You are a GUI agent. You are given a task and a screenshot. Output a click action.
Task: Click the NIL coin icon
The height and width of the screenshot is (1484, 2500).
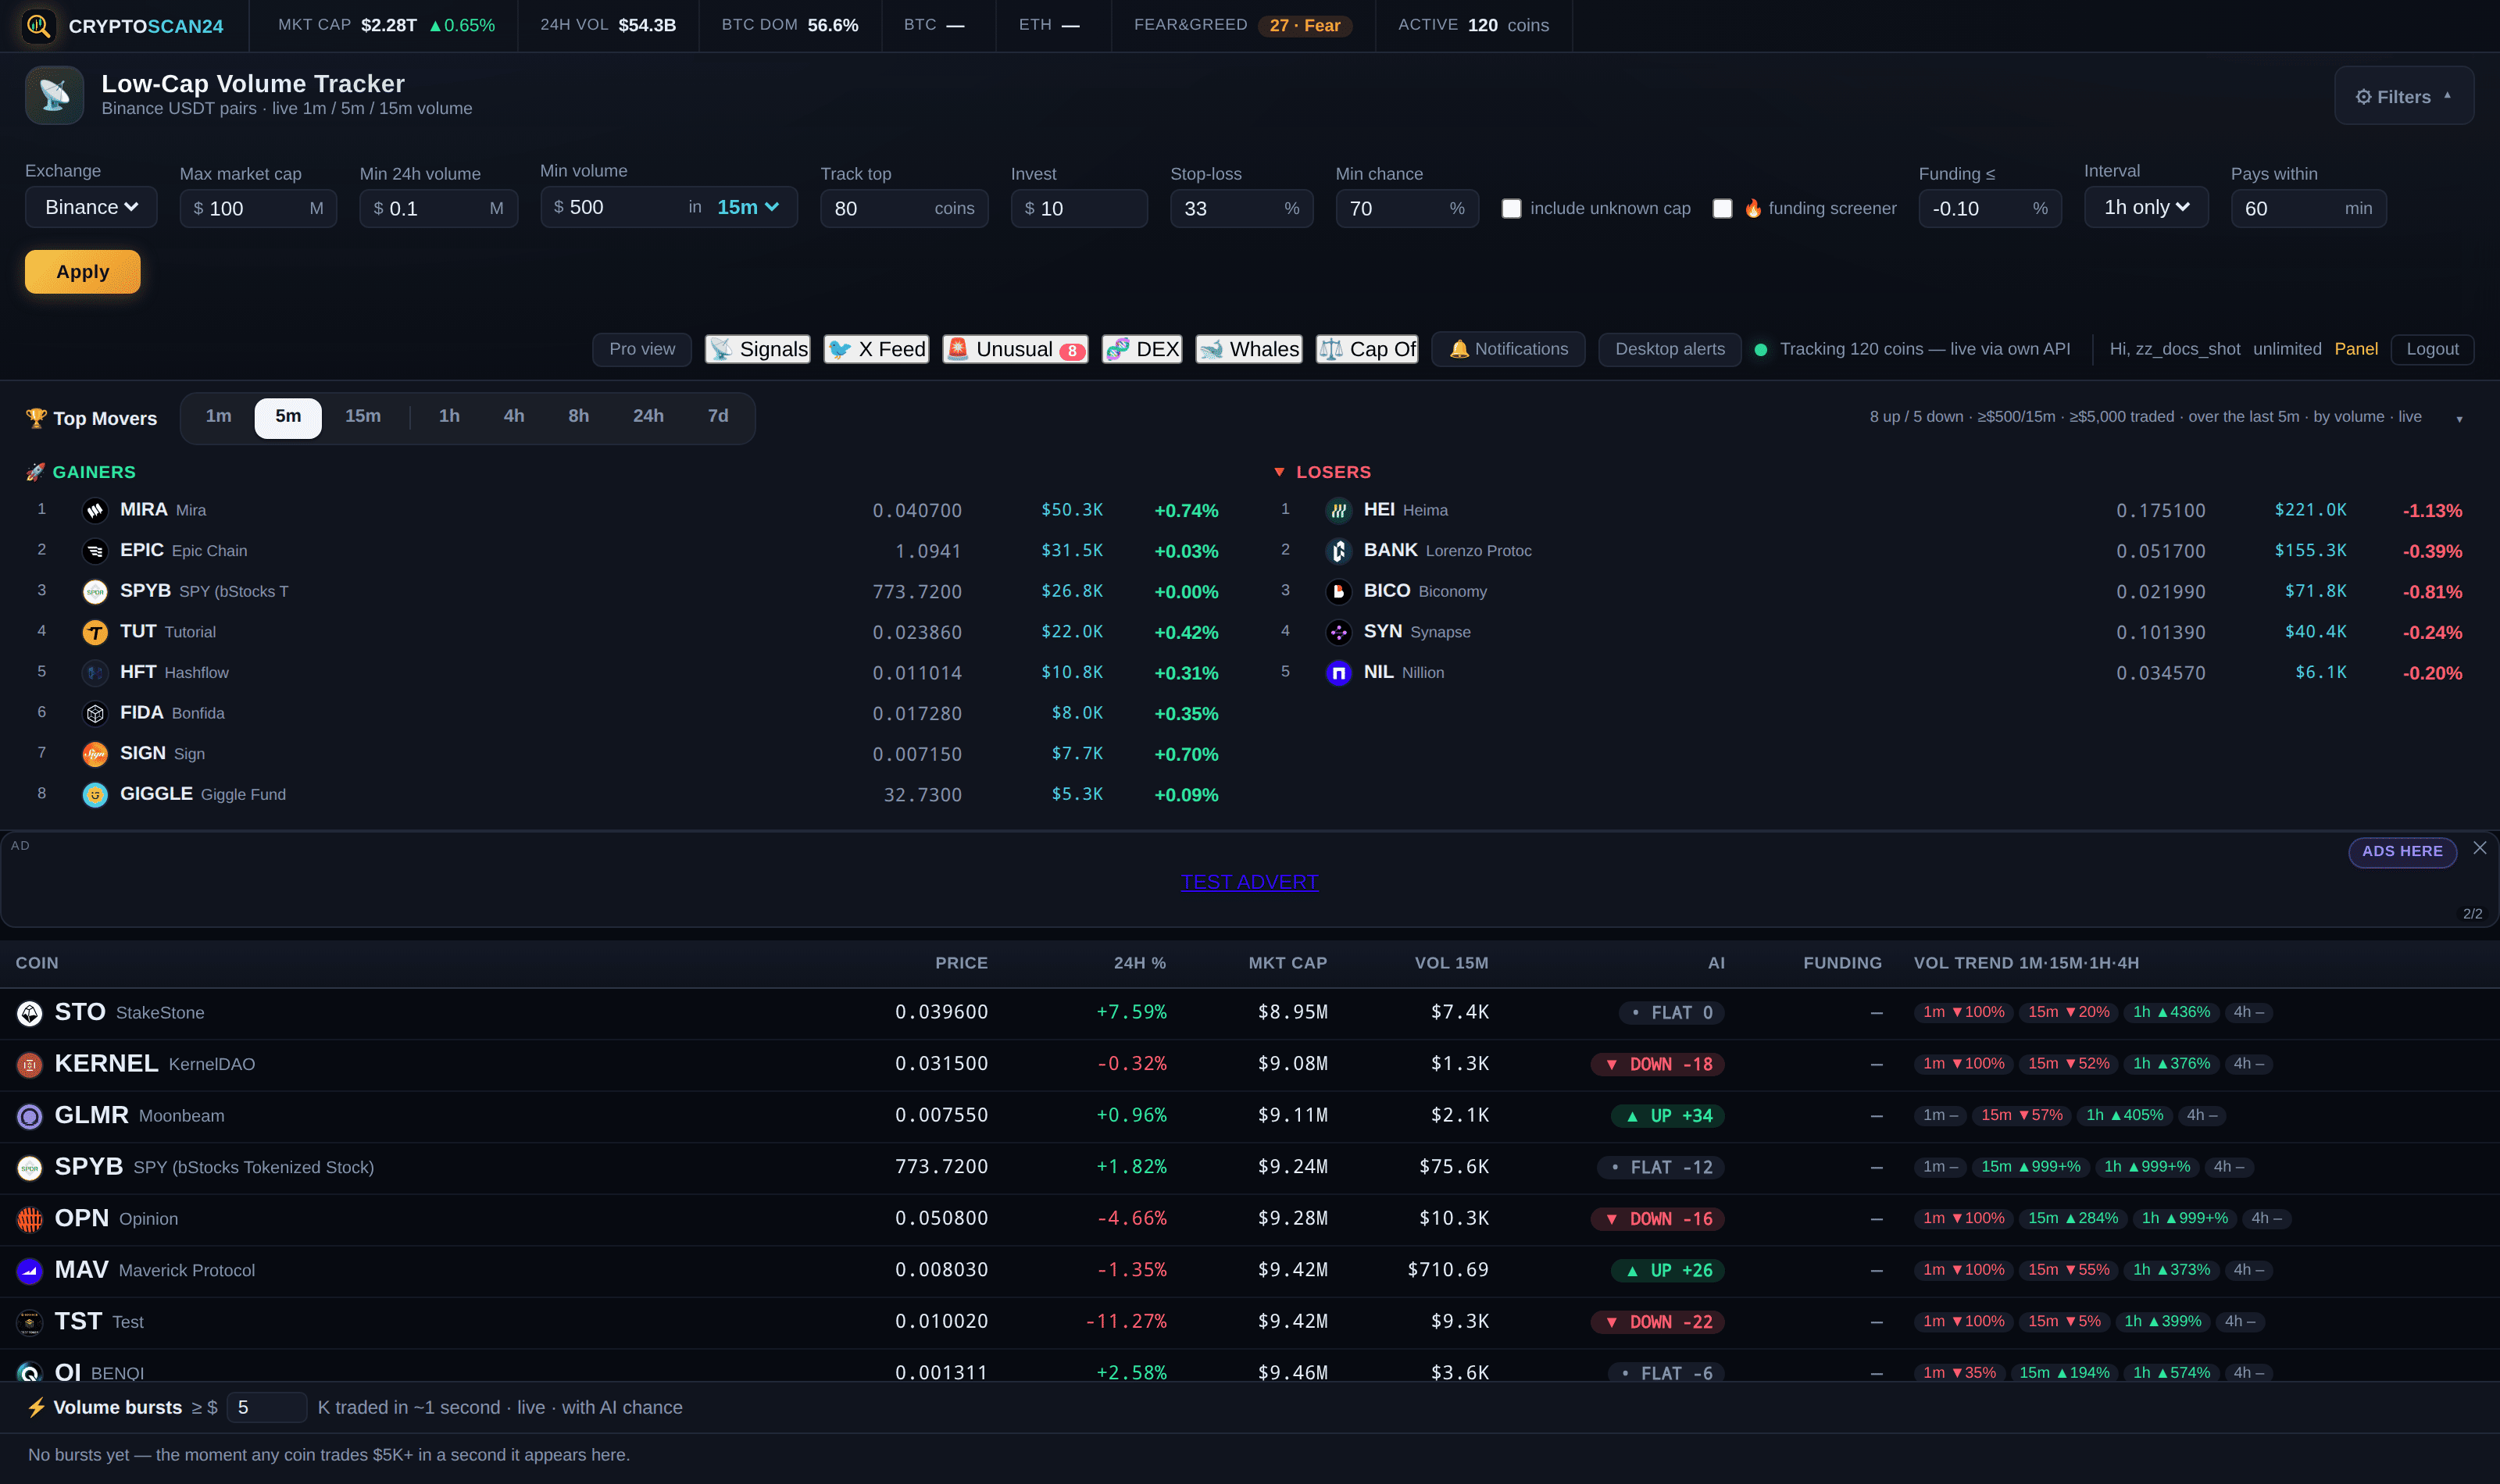point(1338,673)
